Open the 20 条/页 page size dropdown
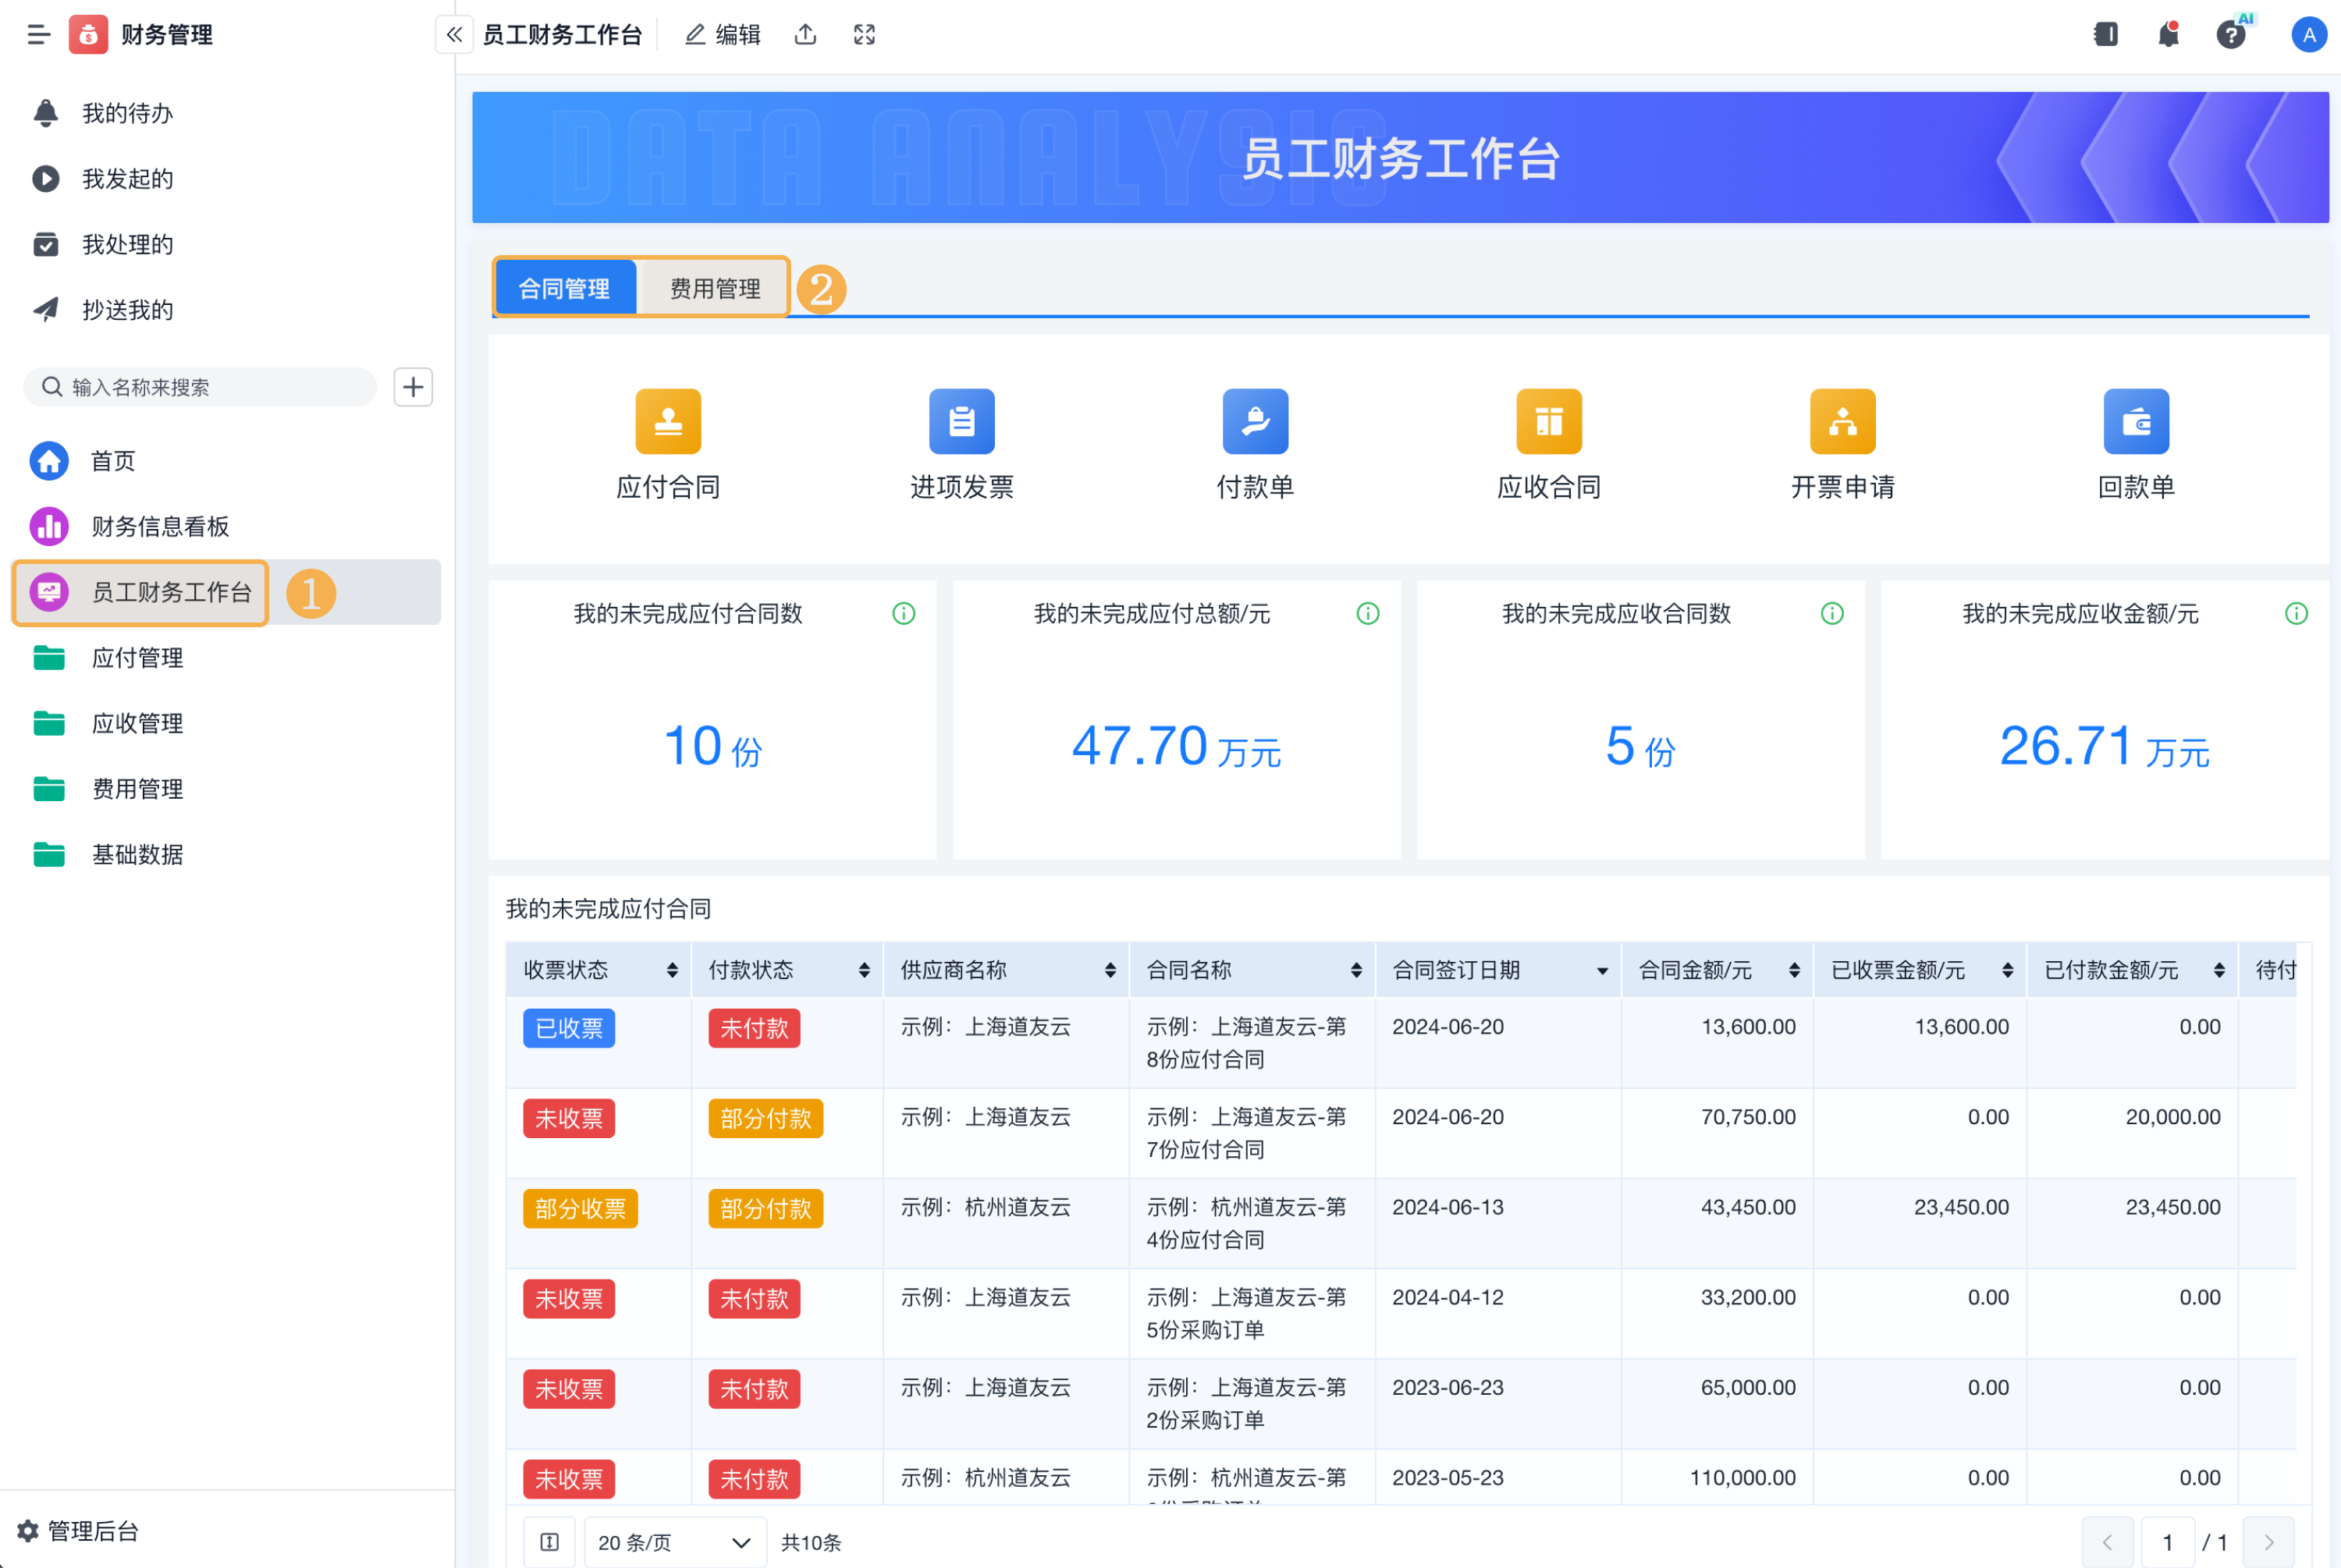The height and width of the screenshot is (1568, 2341). (674, 1542)
